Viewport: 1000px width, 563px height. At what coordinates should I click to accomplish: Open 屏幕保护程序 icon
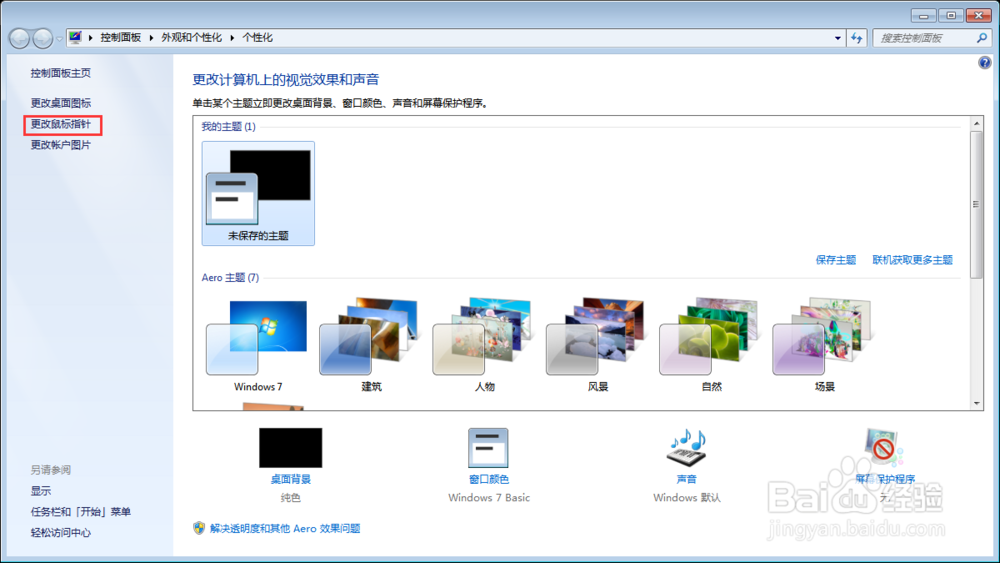pos(884,448)
